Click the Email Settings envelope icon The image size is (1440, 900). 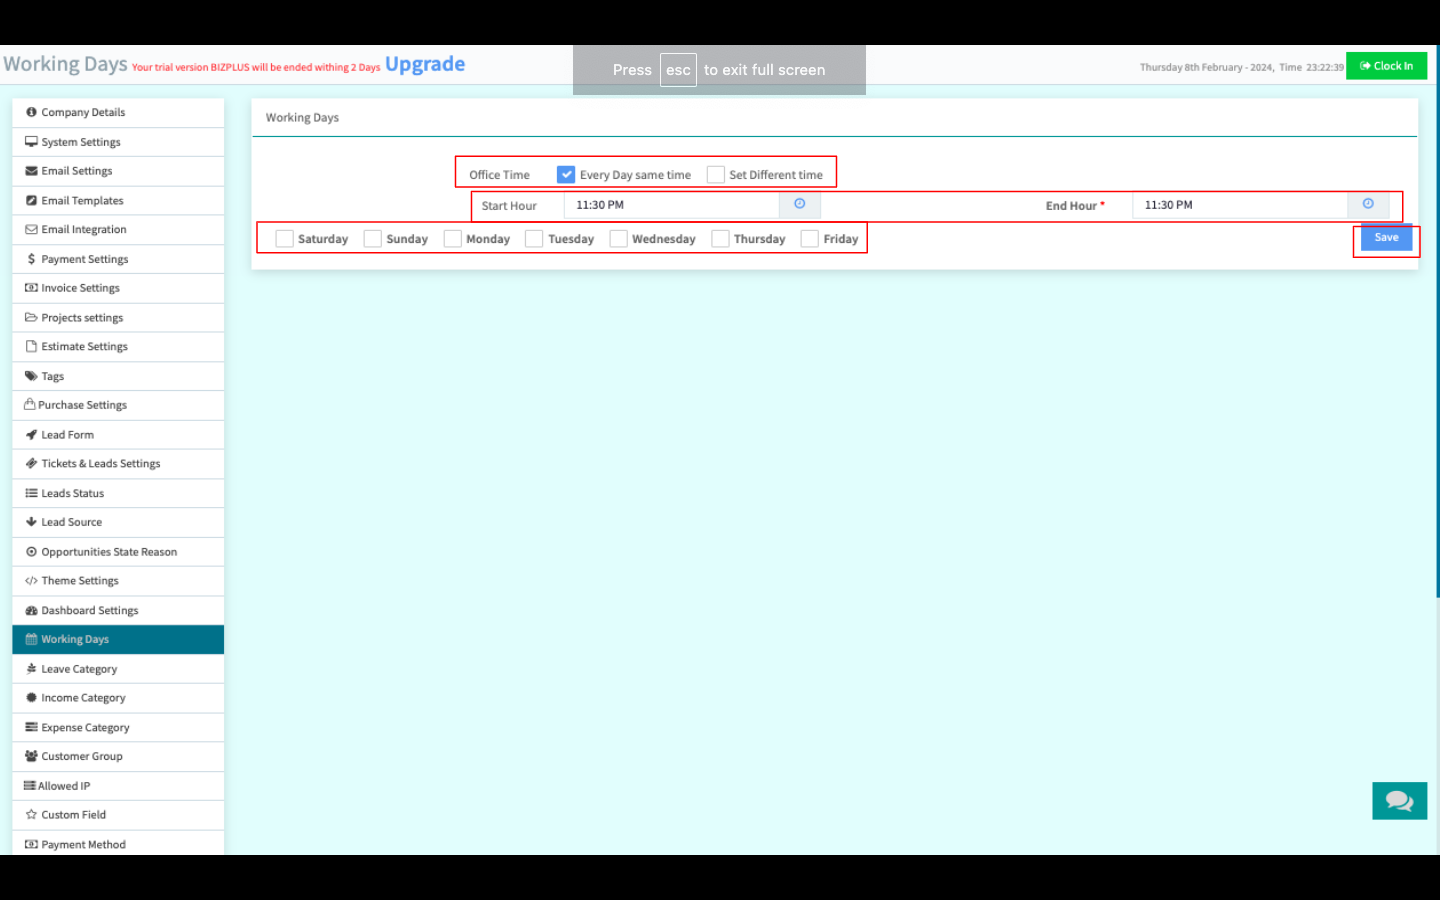coord(31,171)
